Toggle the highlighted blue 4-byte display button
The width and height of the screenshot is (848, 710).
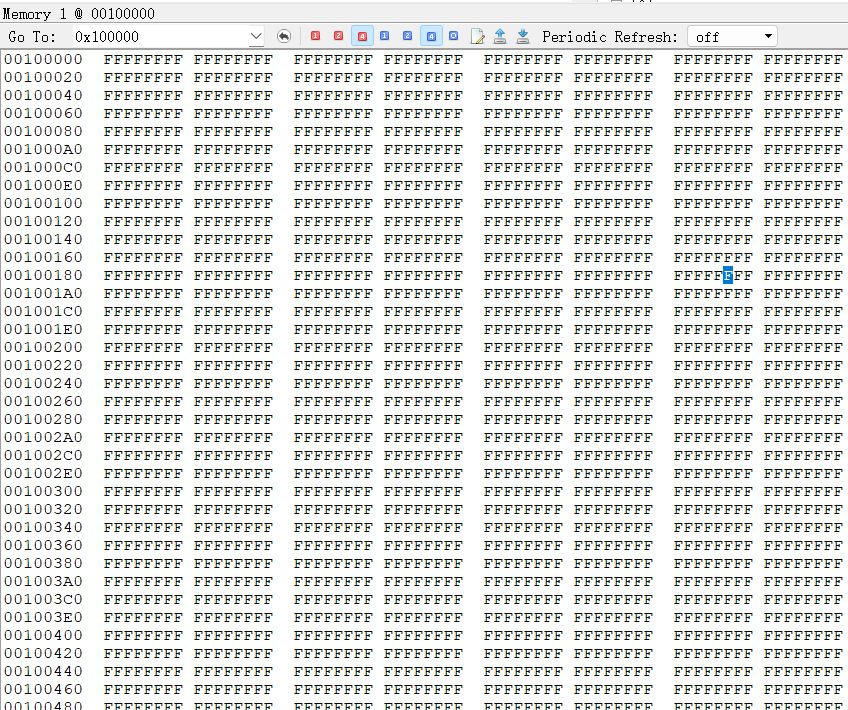(431, 36)
